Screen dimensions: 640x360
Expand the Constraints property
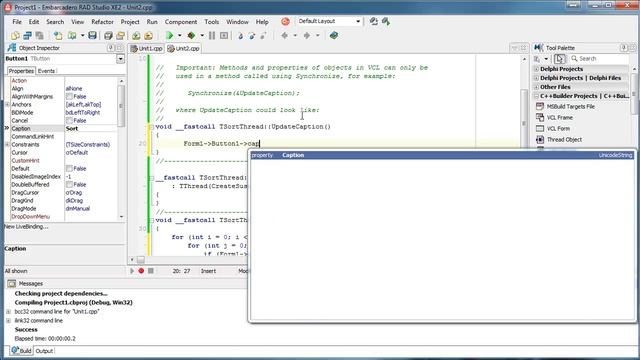point(7,144)
